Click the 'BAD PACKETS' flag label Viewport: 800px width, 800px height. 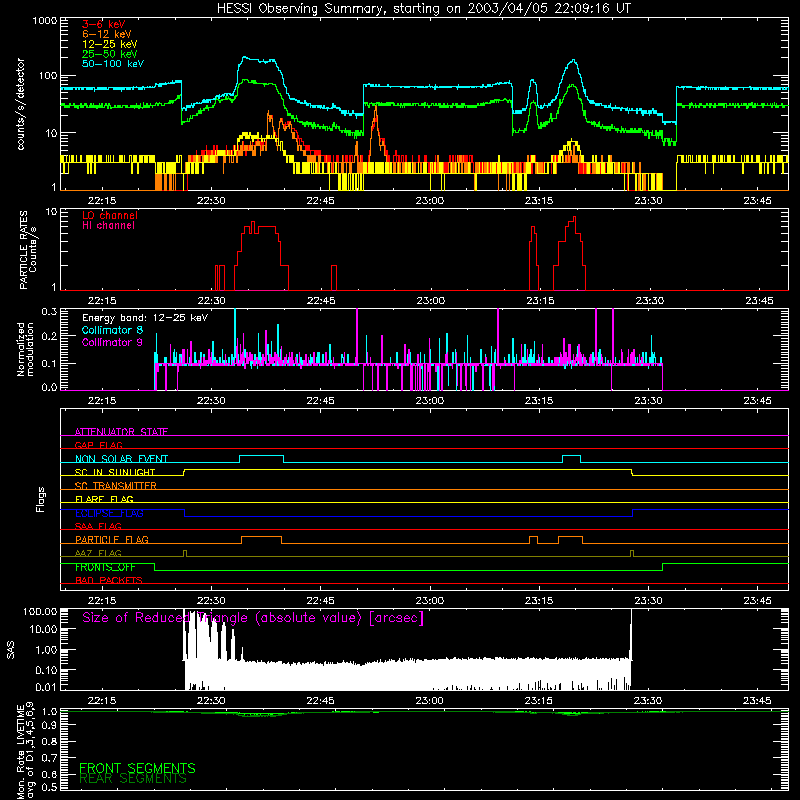(109, 580)
